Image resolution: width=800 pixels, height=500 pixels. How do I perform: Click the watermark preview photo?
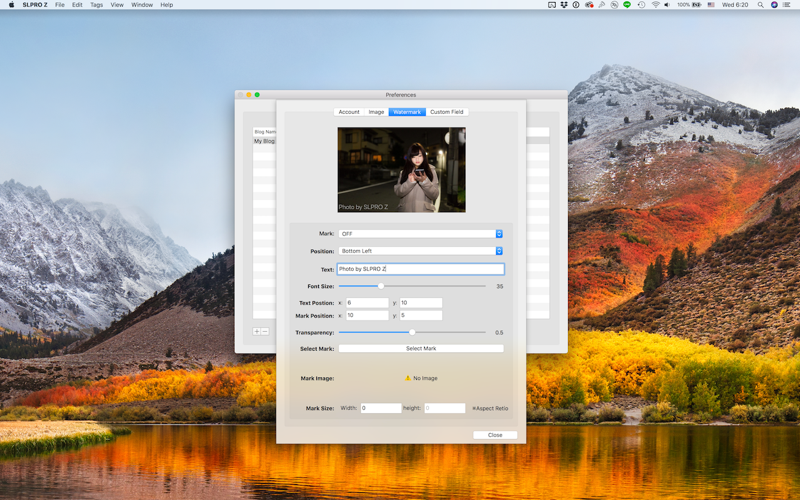[402, 170]
